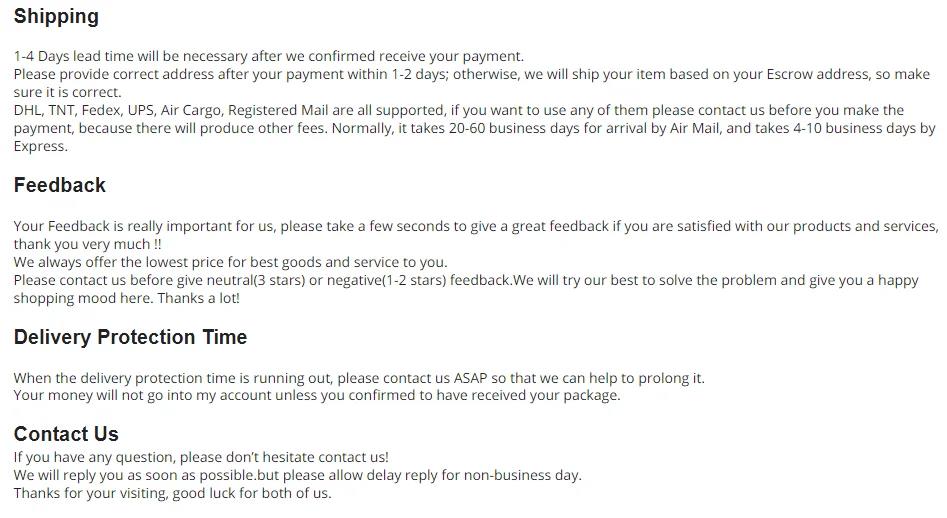Click the Contact Us heading
947x518 pixels.
tap(66, 433)
